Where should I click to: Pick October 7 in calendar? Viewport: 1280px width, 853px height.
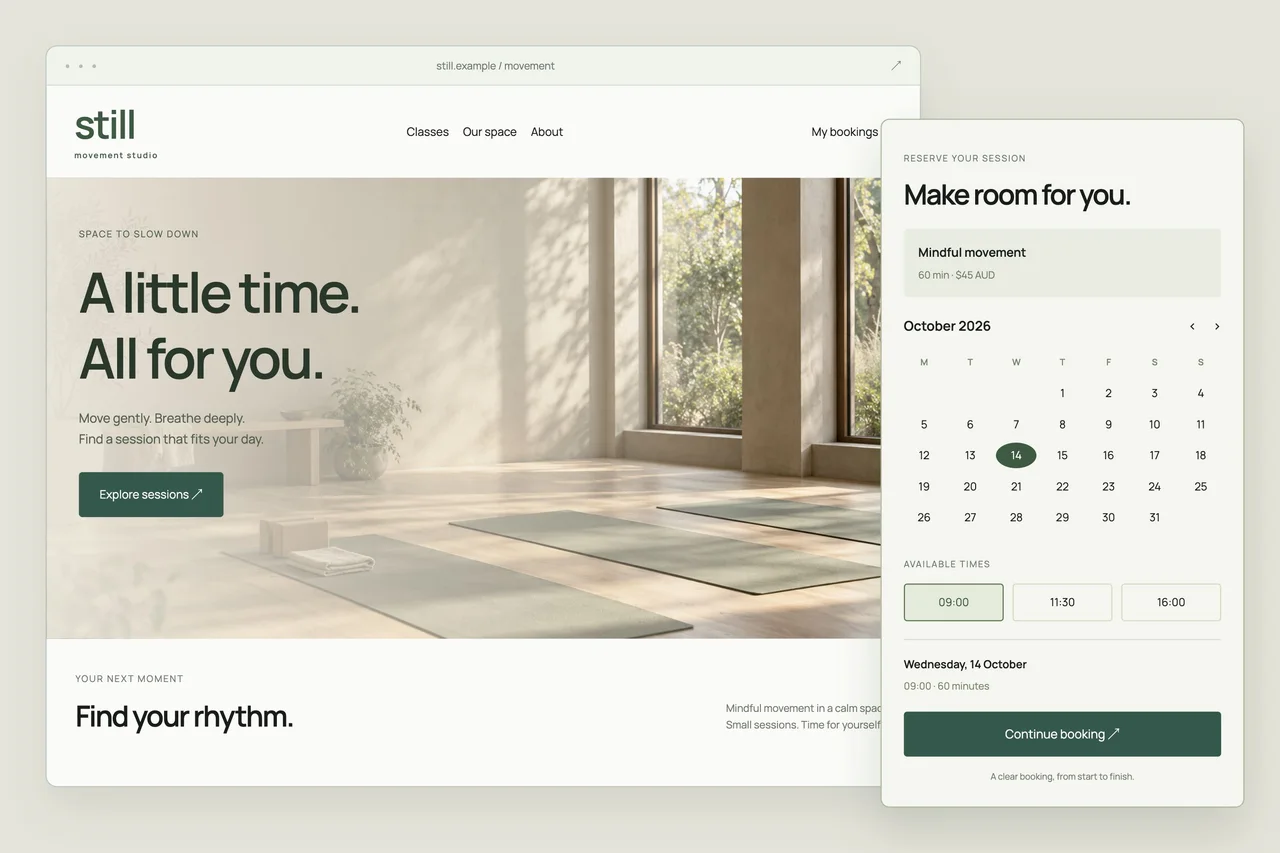tap(1016, 425)
